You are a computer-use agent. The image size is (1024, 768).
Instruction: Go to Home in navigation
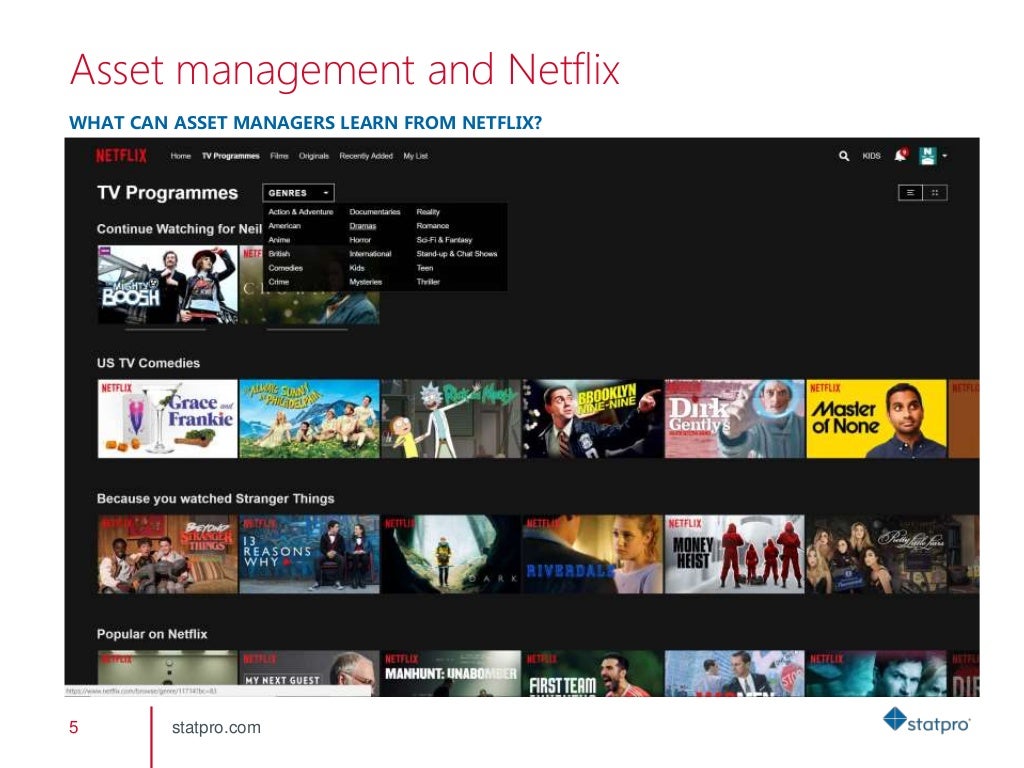[181, 156]
